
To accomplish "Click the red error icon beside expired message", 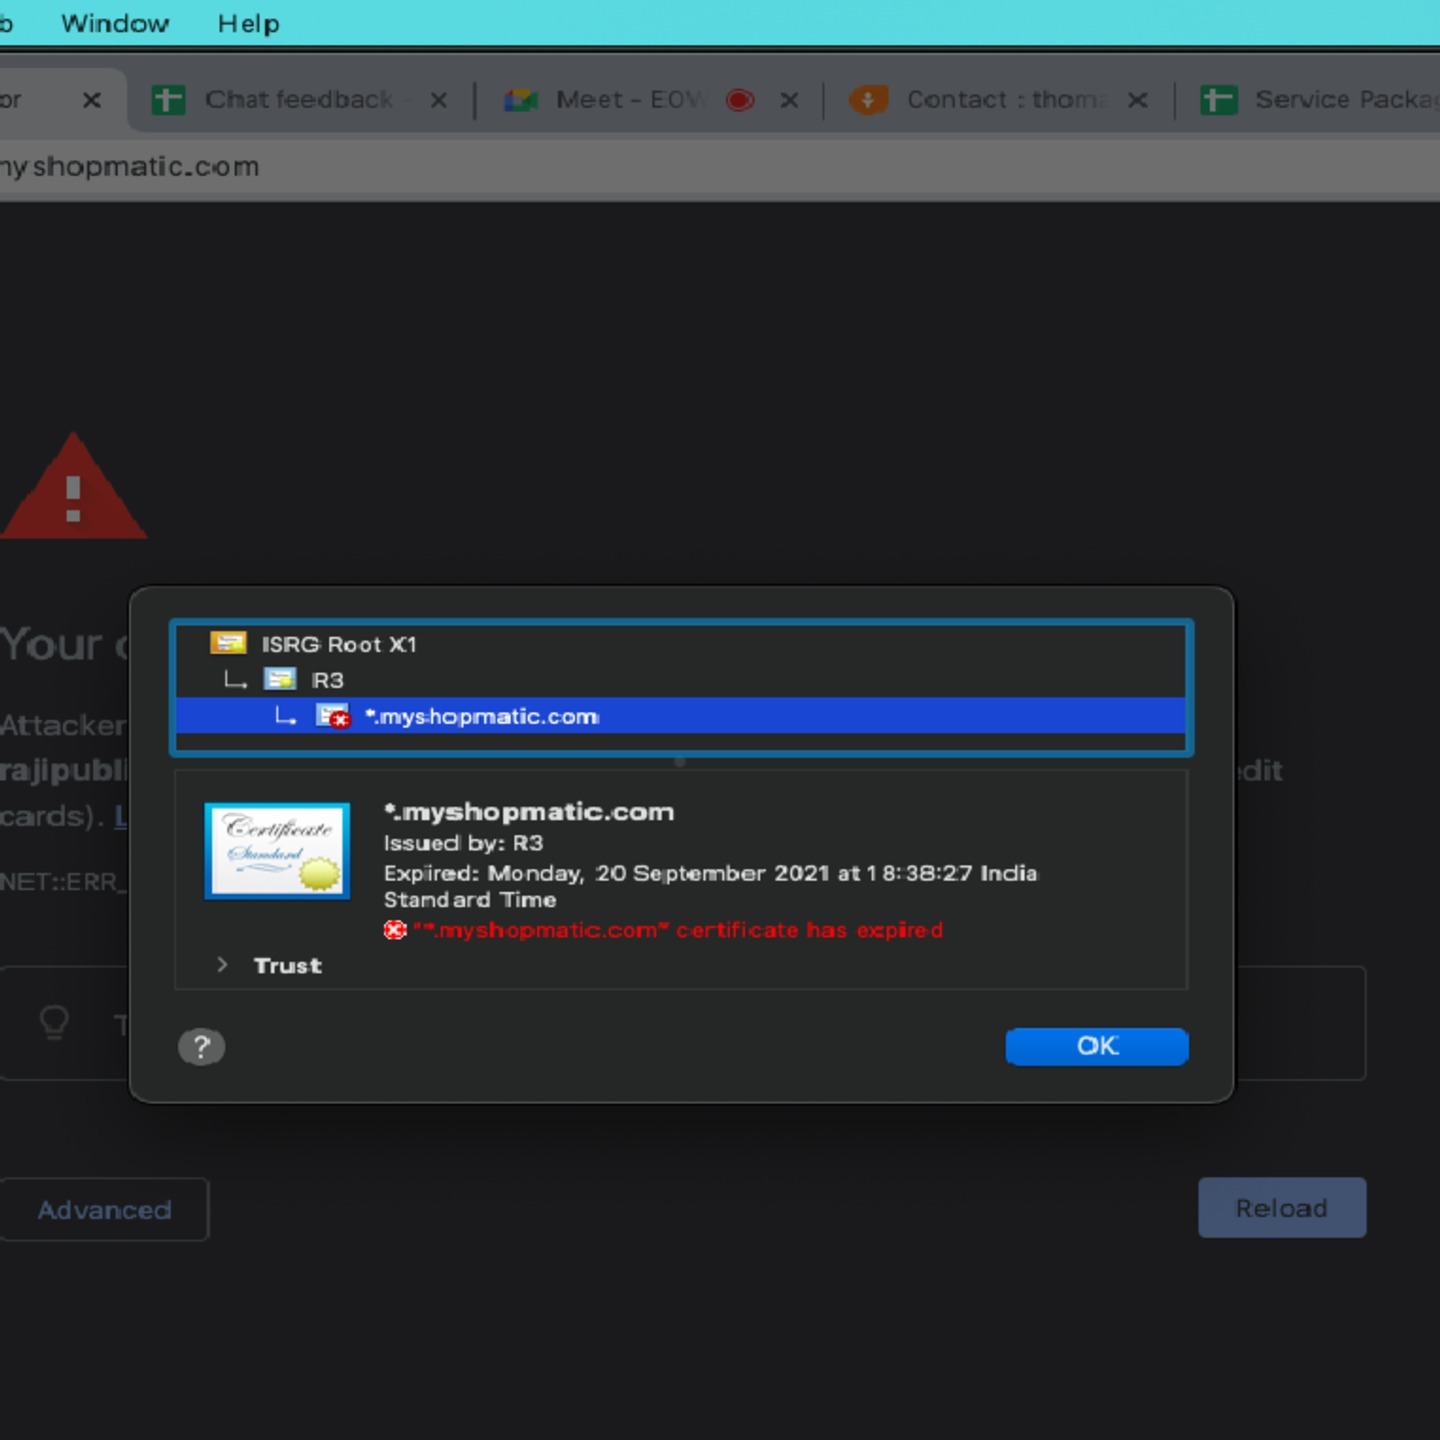I will tap(395, 930).
